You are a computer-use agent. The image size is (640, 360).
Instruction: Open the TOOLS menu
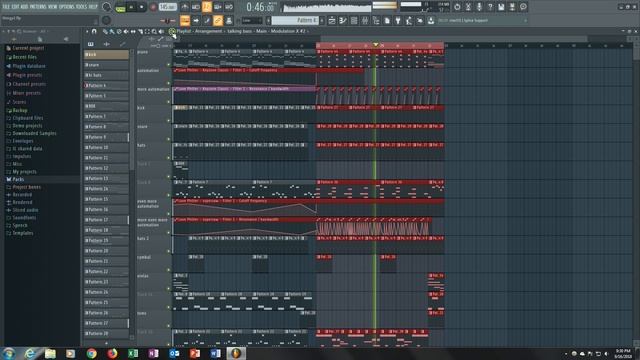point(82,7)
